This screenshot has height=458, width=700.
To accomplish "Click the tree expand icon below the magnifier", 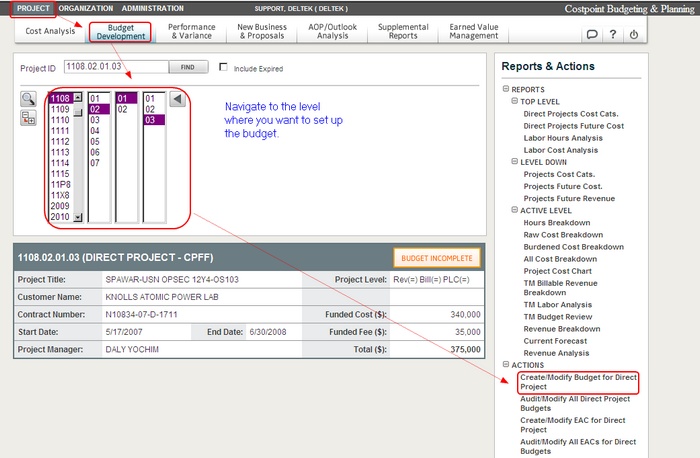I will [x=28, y=118].
